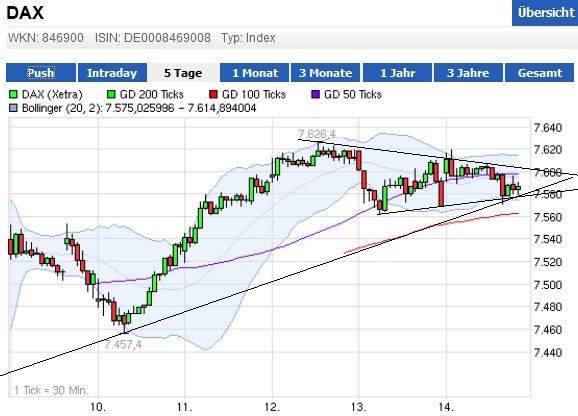This screenshot has height=416, width=578.
Task: Click the GD 100 Ticks legend label
Action: (254, 95)
